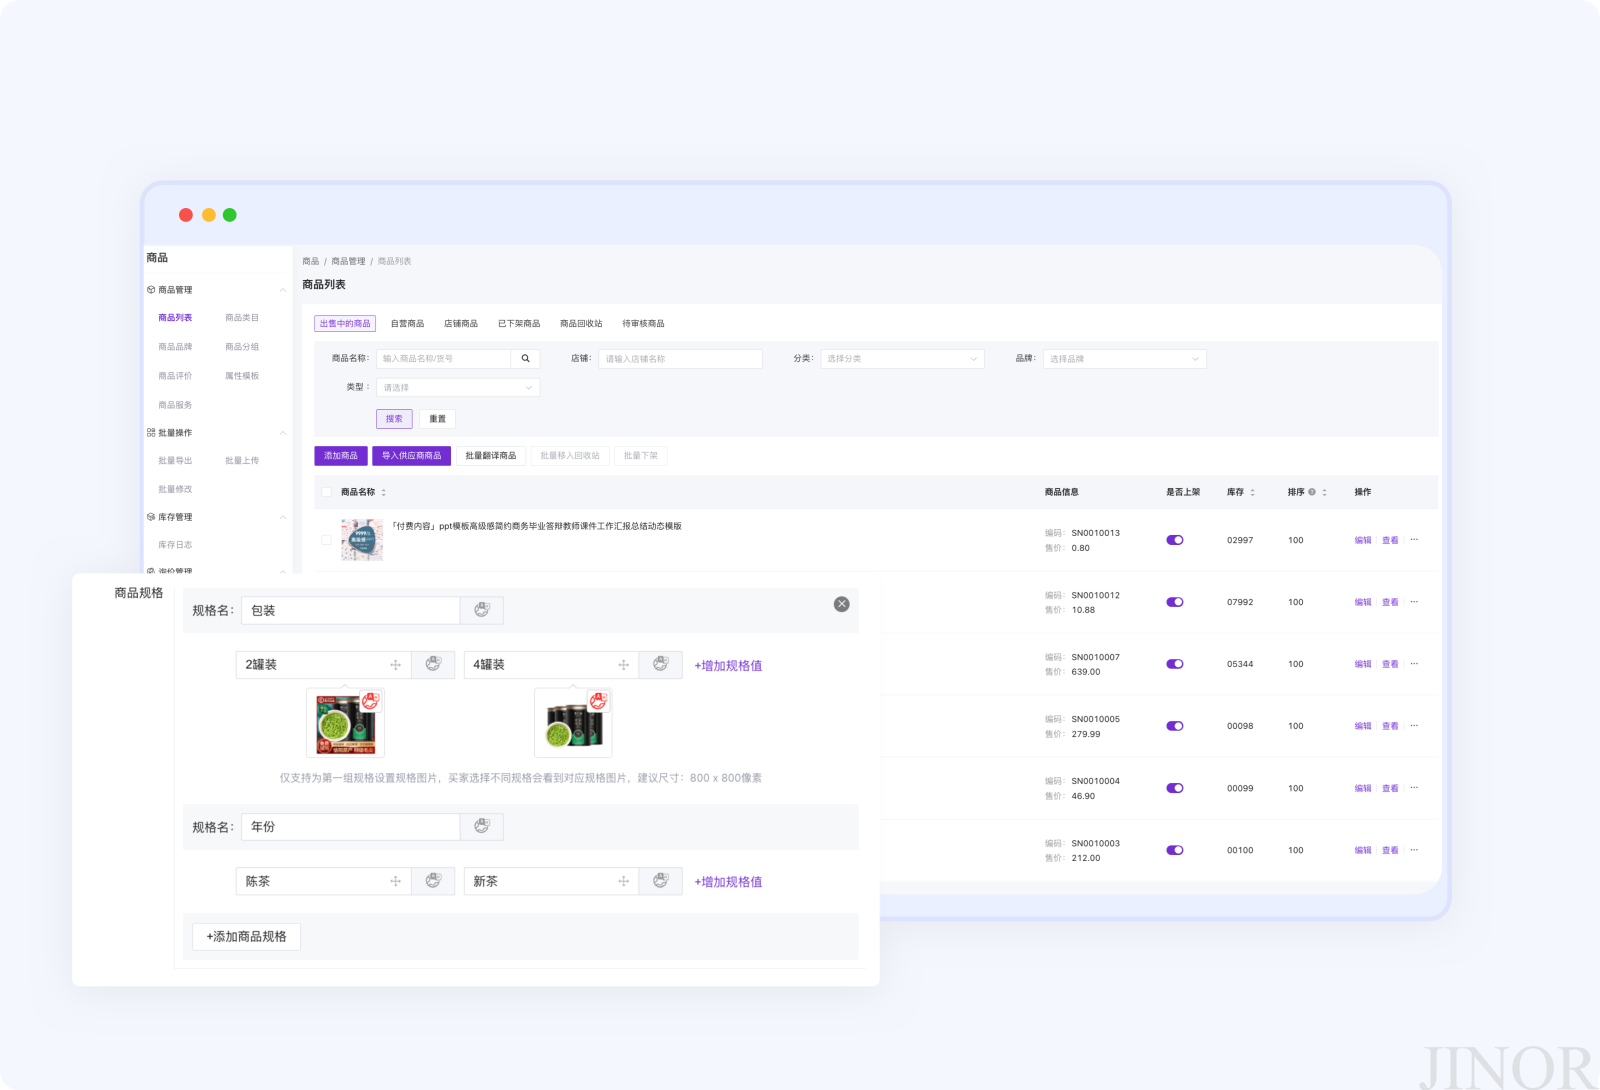Screen dimensions: 1600x1090
Task: Click the sort arrows next to 库存 header
Action: click(1253, 492)
